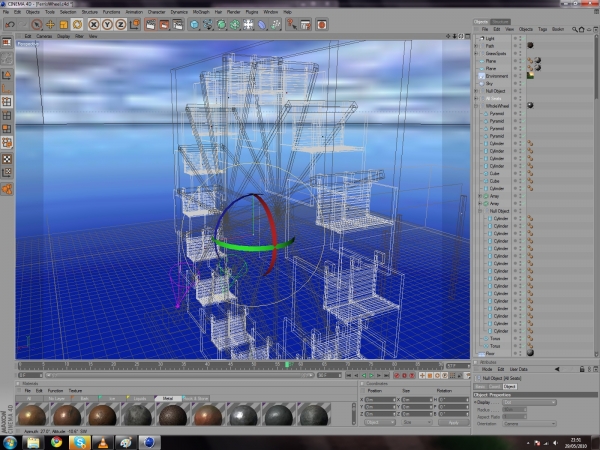This screenshot has width=600, height=450.
Task: Click the HyperNURBS green sphere icon
Action: click(221, 25)
